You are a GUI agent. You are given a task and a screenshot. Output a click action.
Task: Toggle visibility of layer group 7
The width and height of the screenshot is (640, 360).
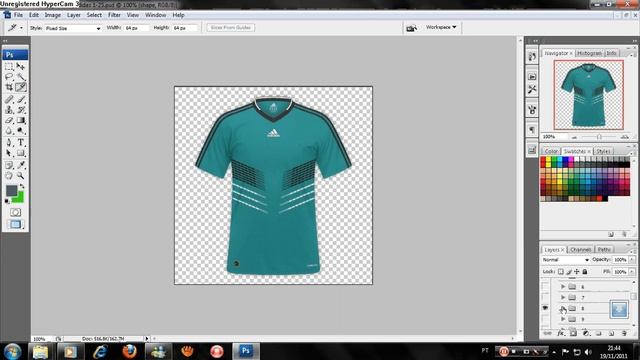[x=545, y=297]
